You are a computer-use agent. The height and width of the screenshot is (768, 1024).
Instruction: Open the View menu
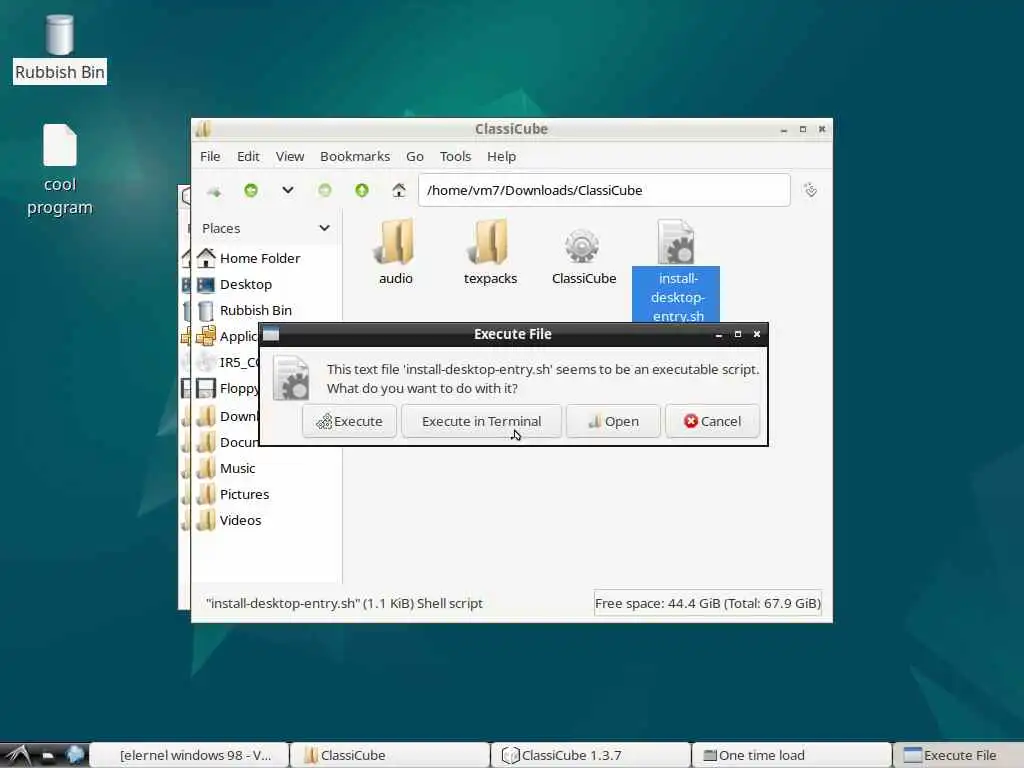[289, 156]
